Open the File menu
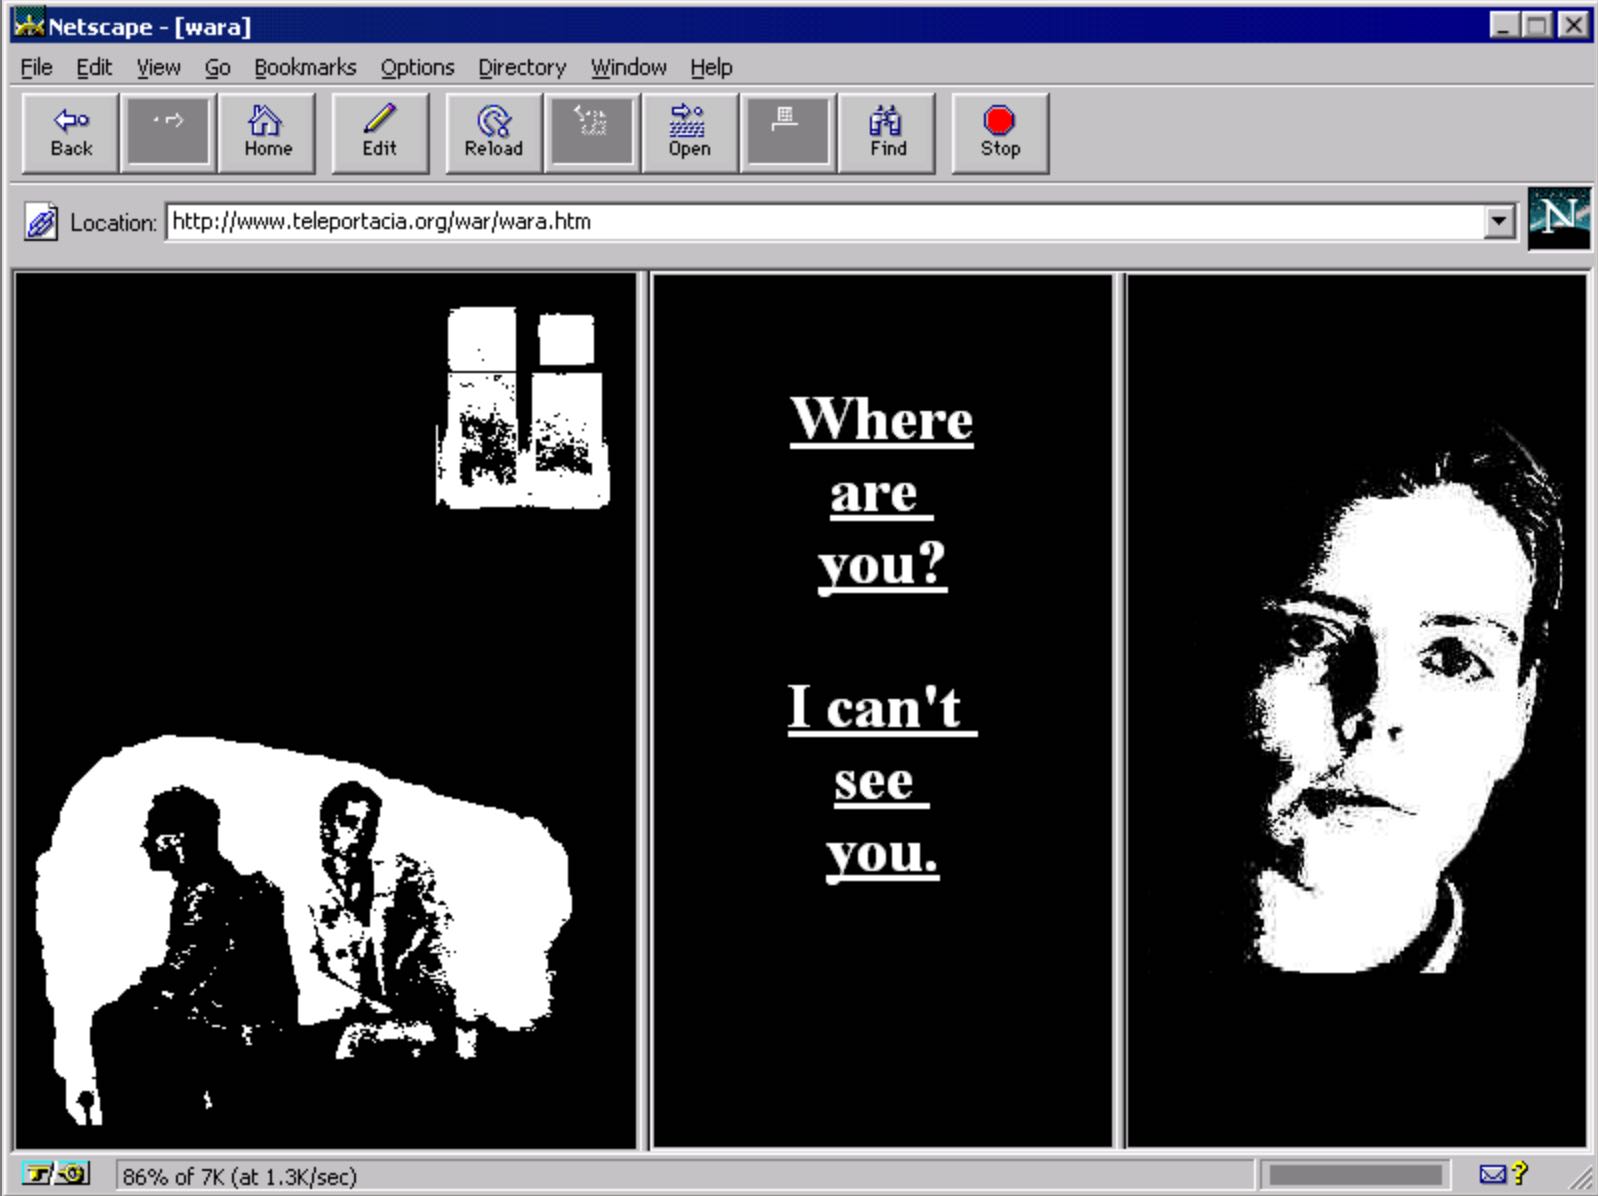Screen dimensions: 1598x1196 coord(36,67)
